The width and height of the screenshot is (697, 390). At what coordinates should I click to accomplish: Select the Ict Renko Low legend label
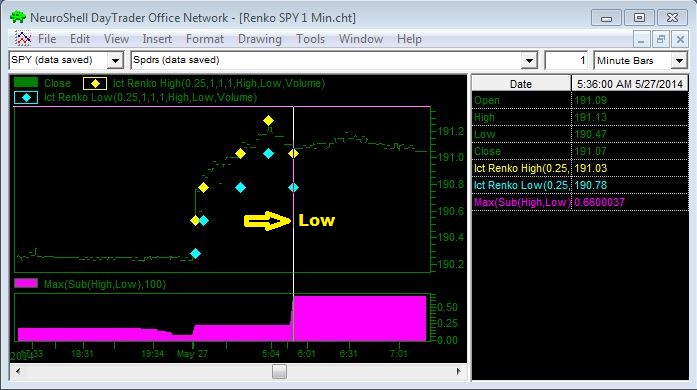pyautogui.click(x=150, y=97)
